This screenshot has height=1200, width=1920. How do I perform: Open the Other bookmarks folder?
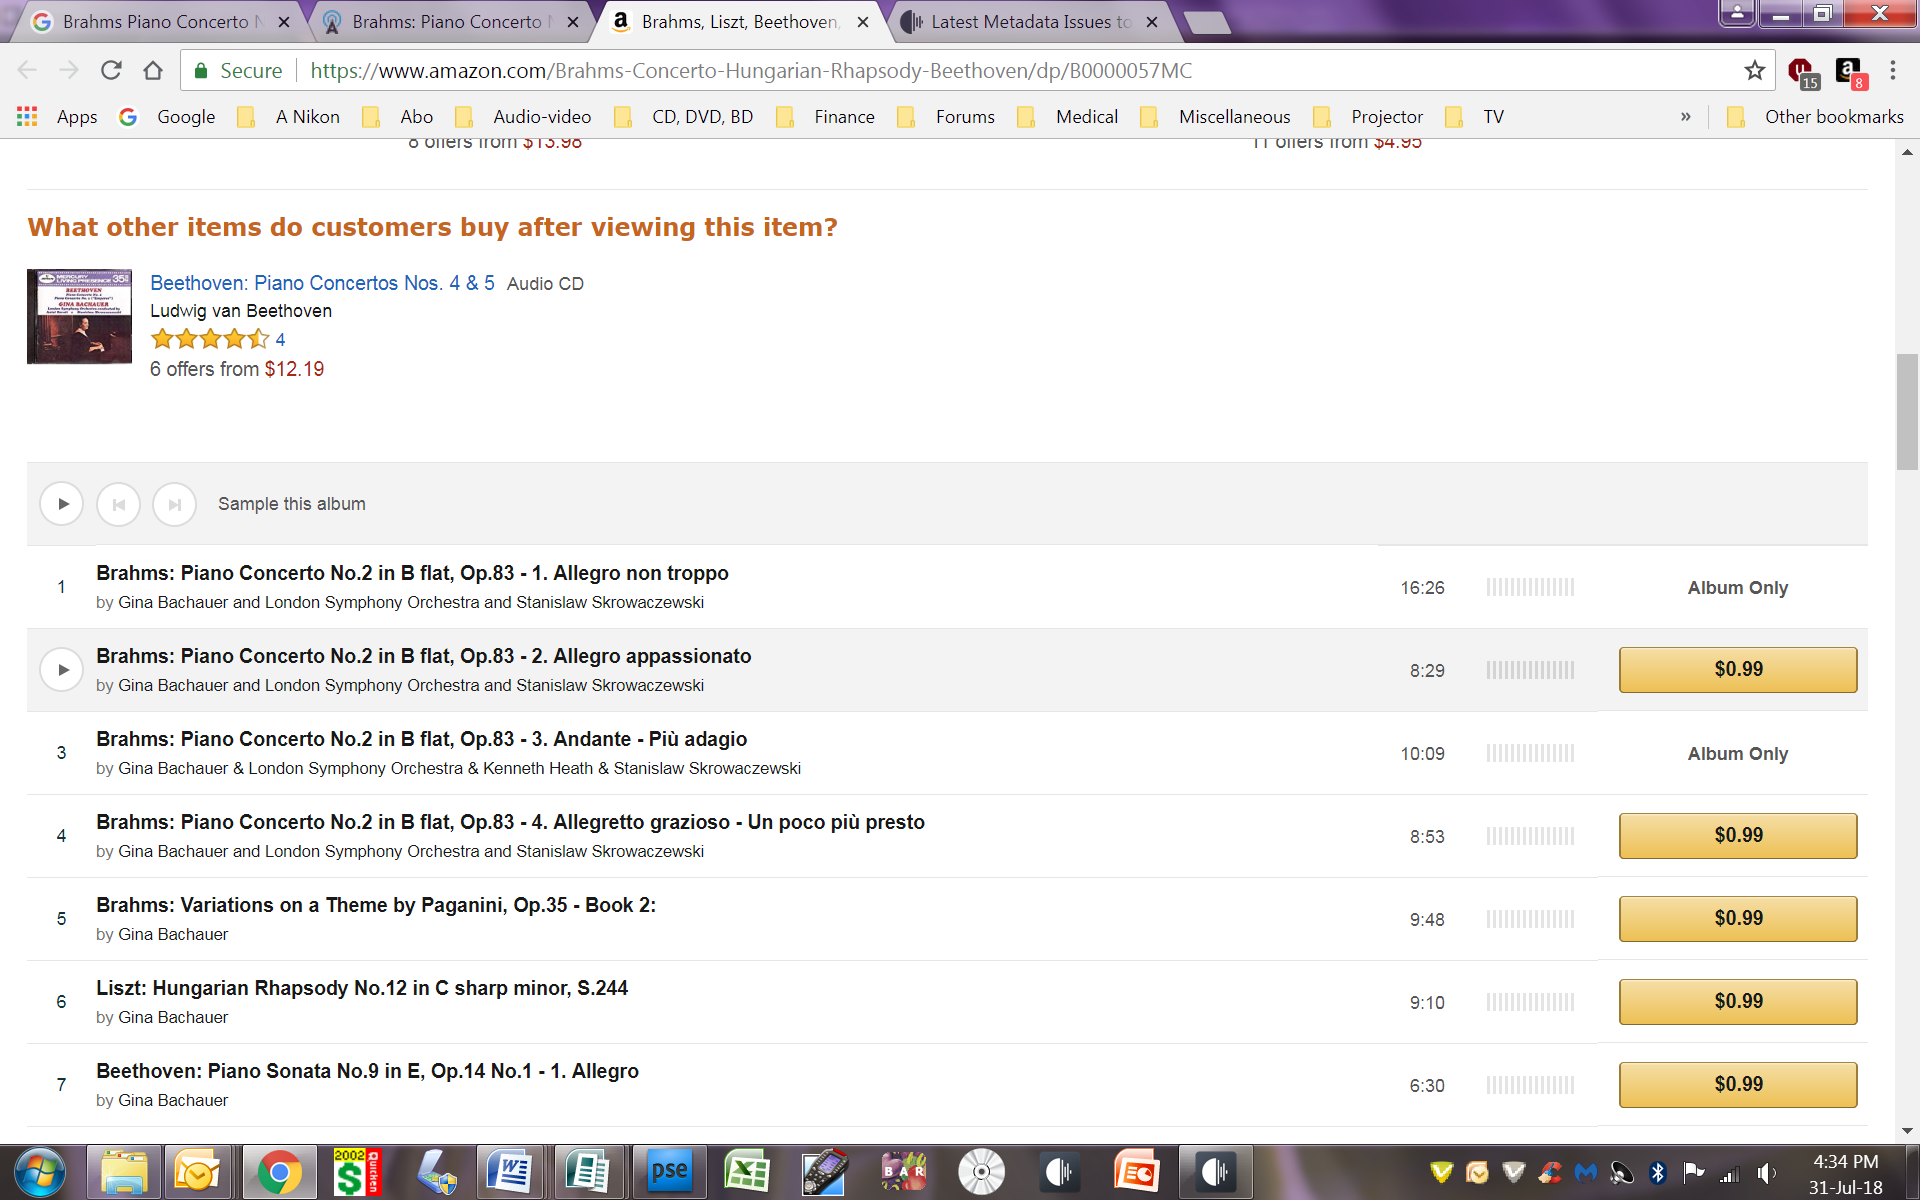[x=1815, y=117]
